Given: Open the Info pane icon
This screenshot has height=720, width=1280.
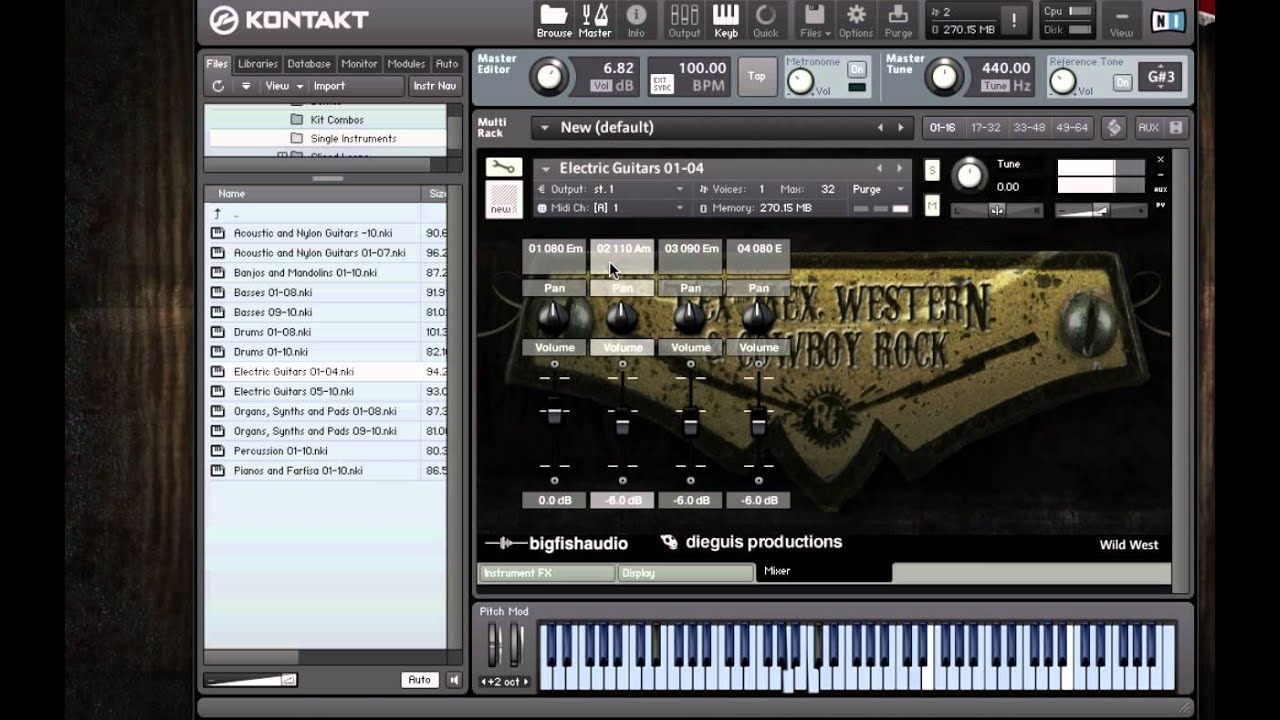Looking at the screenshot, I should [x=636, y=20].
